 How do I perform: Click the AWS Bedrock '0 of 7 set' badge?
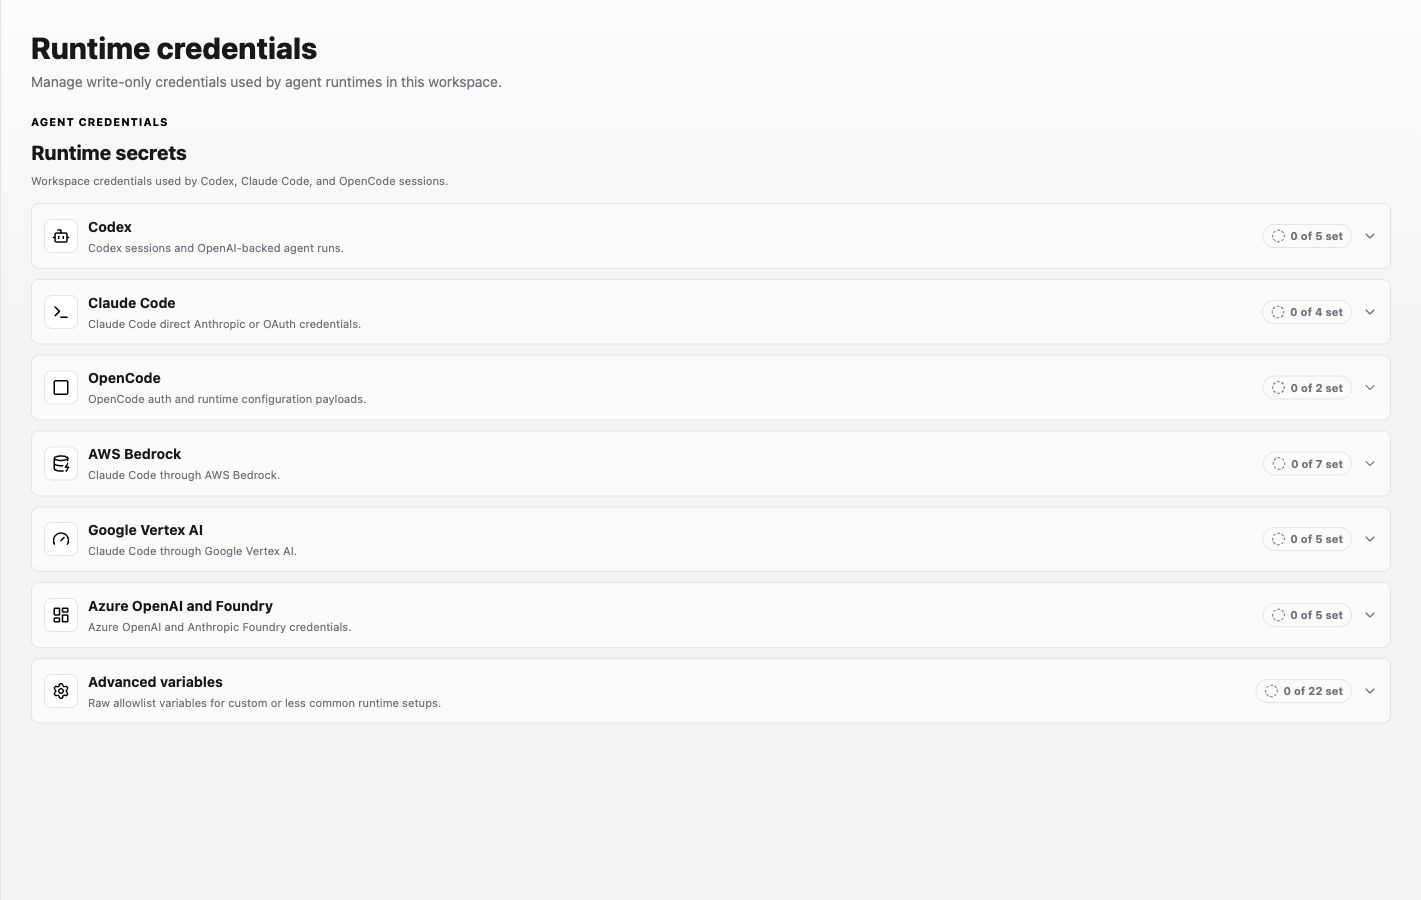tap(1307, 464)
